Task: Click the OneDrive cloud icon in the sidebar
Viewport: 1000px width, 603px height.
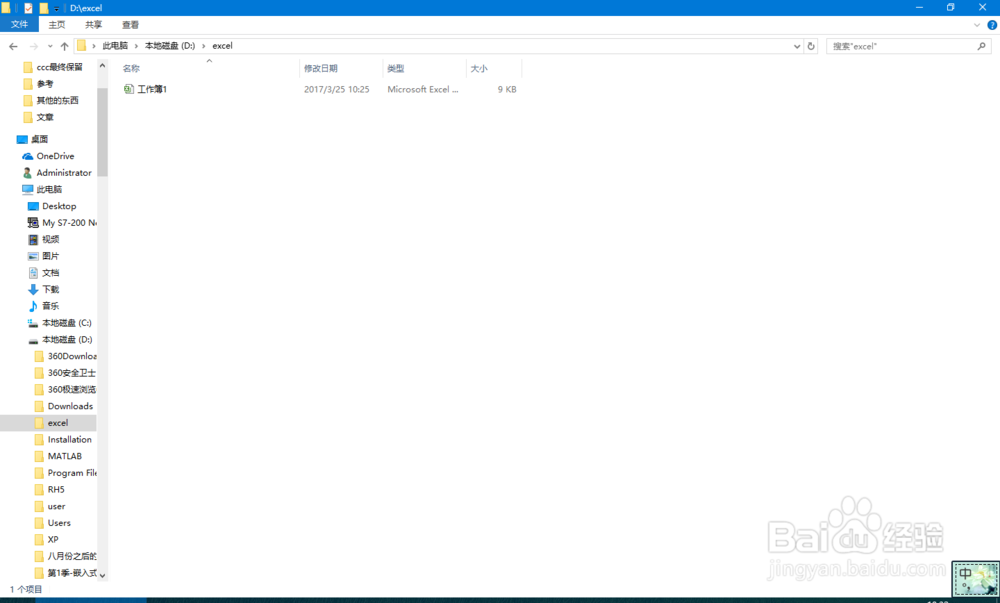Action: coord(30,156)
